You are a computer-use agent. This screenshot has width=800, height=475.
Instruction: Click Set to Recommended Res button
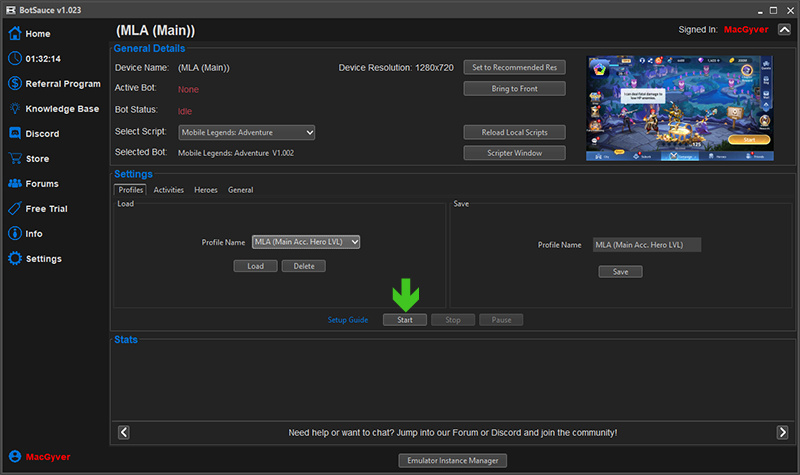pyautogui.click(x=514, y=67)
